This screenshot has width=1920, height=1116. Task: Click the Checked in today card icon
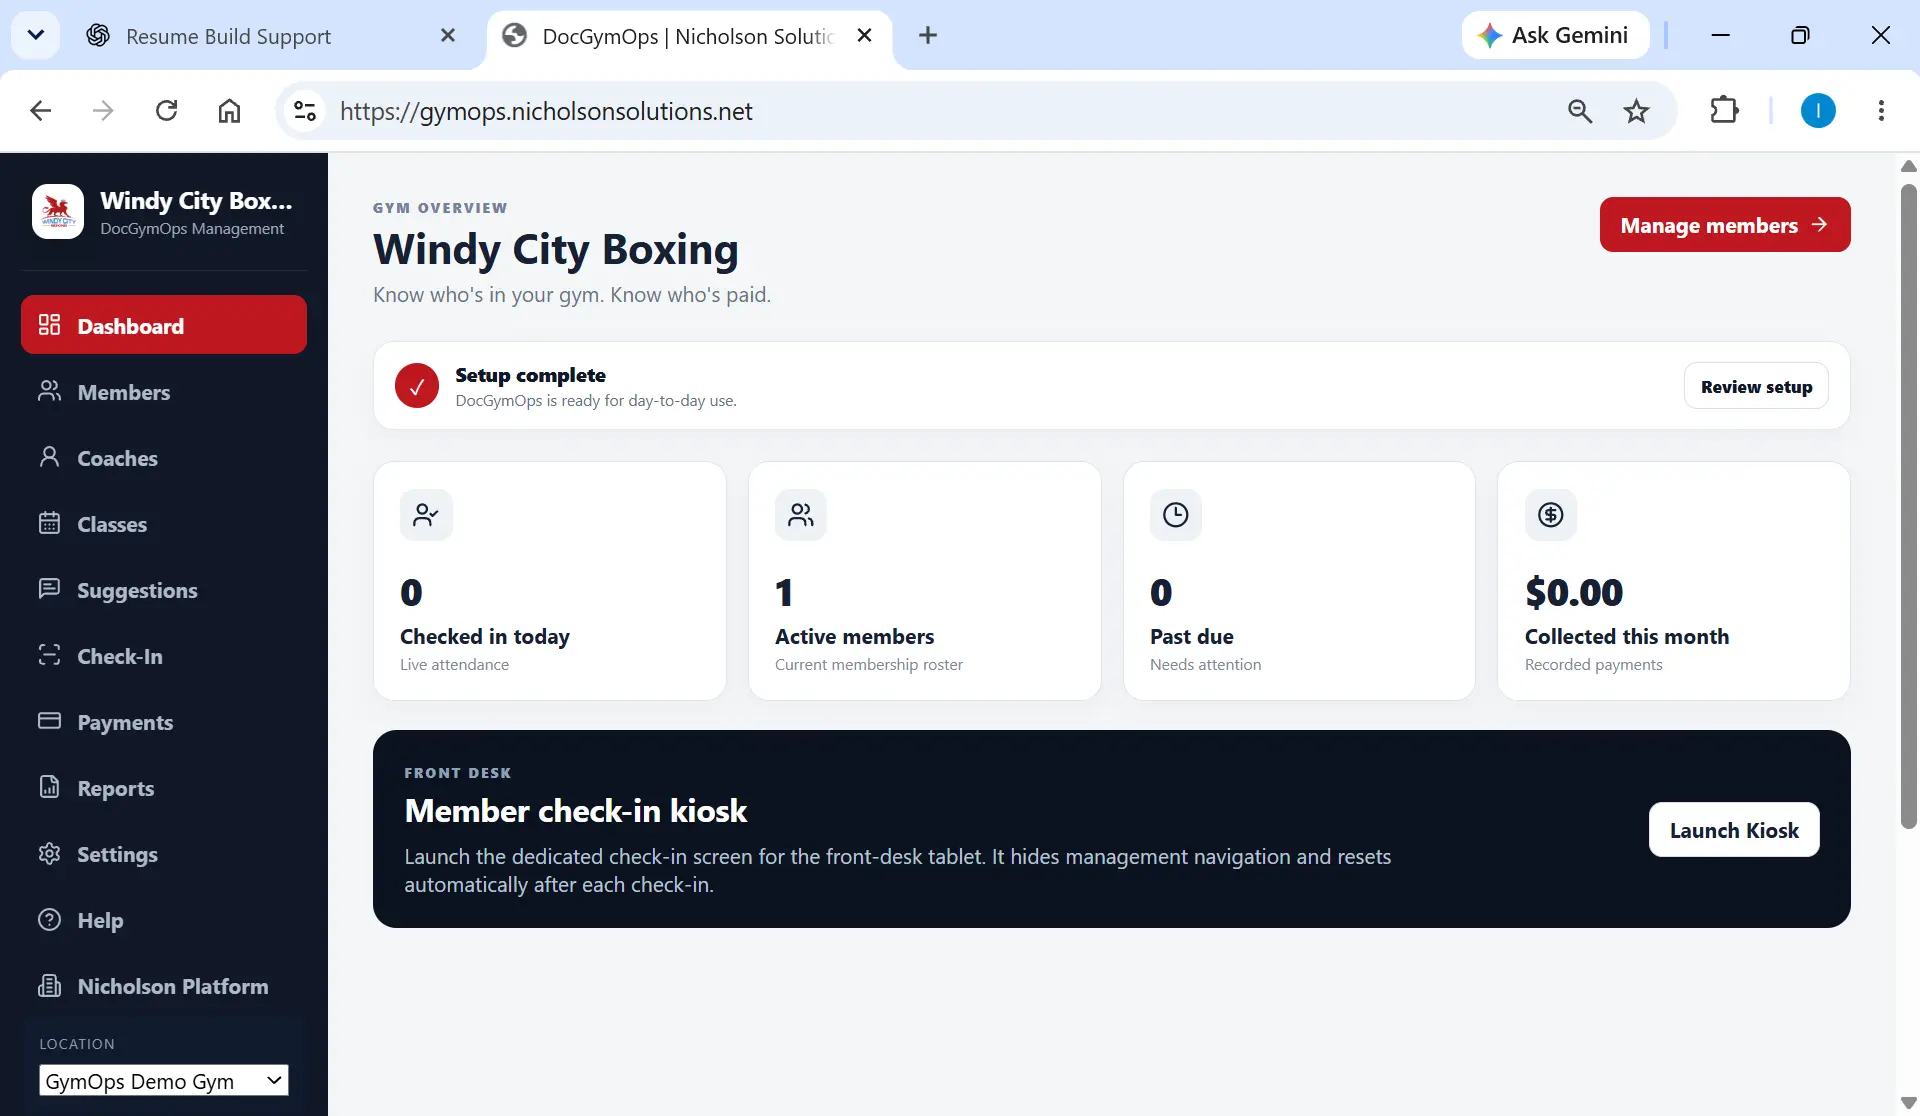click(426, 515)
